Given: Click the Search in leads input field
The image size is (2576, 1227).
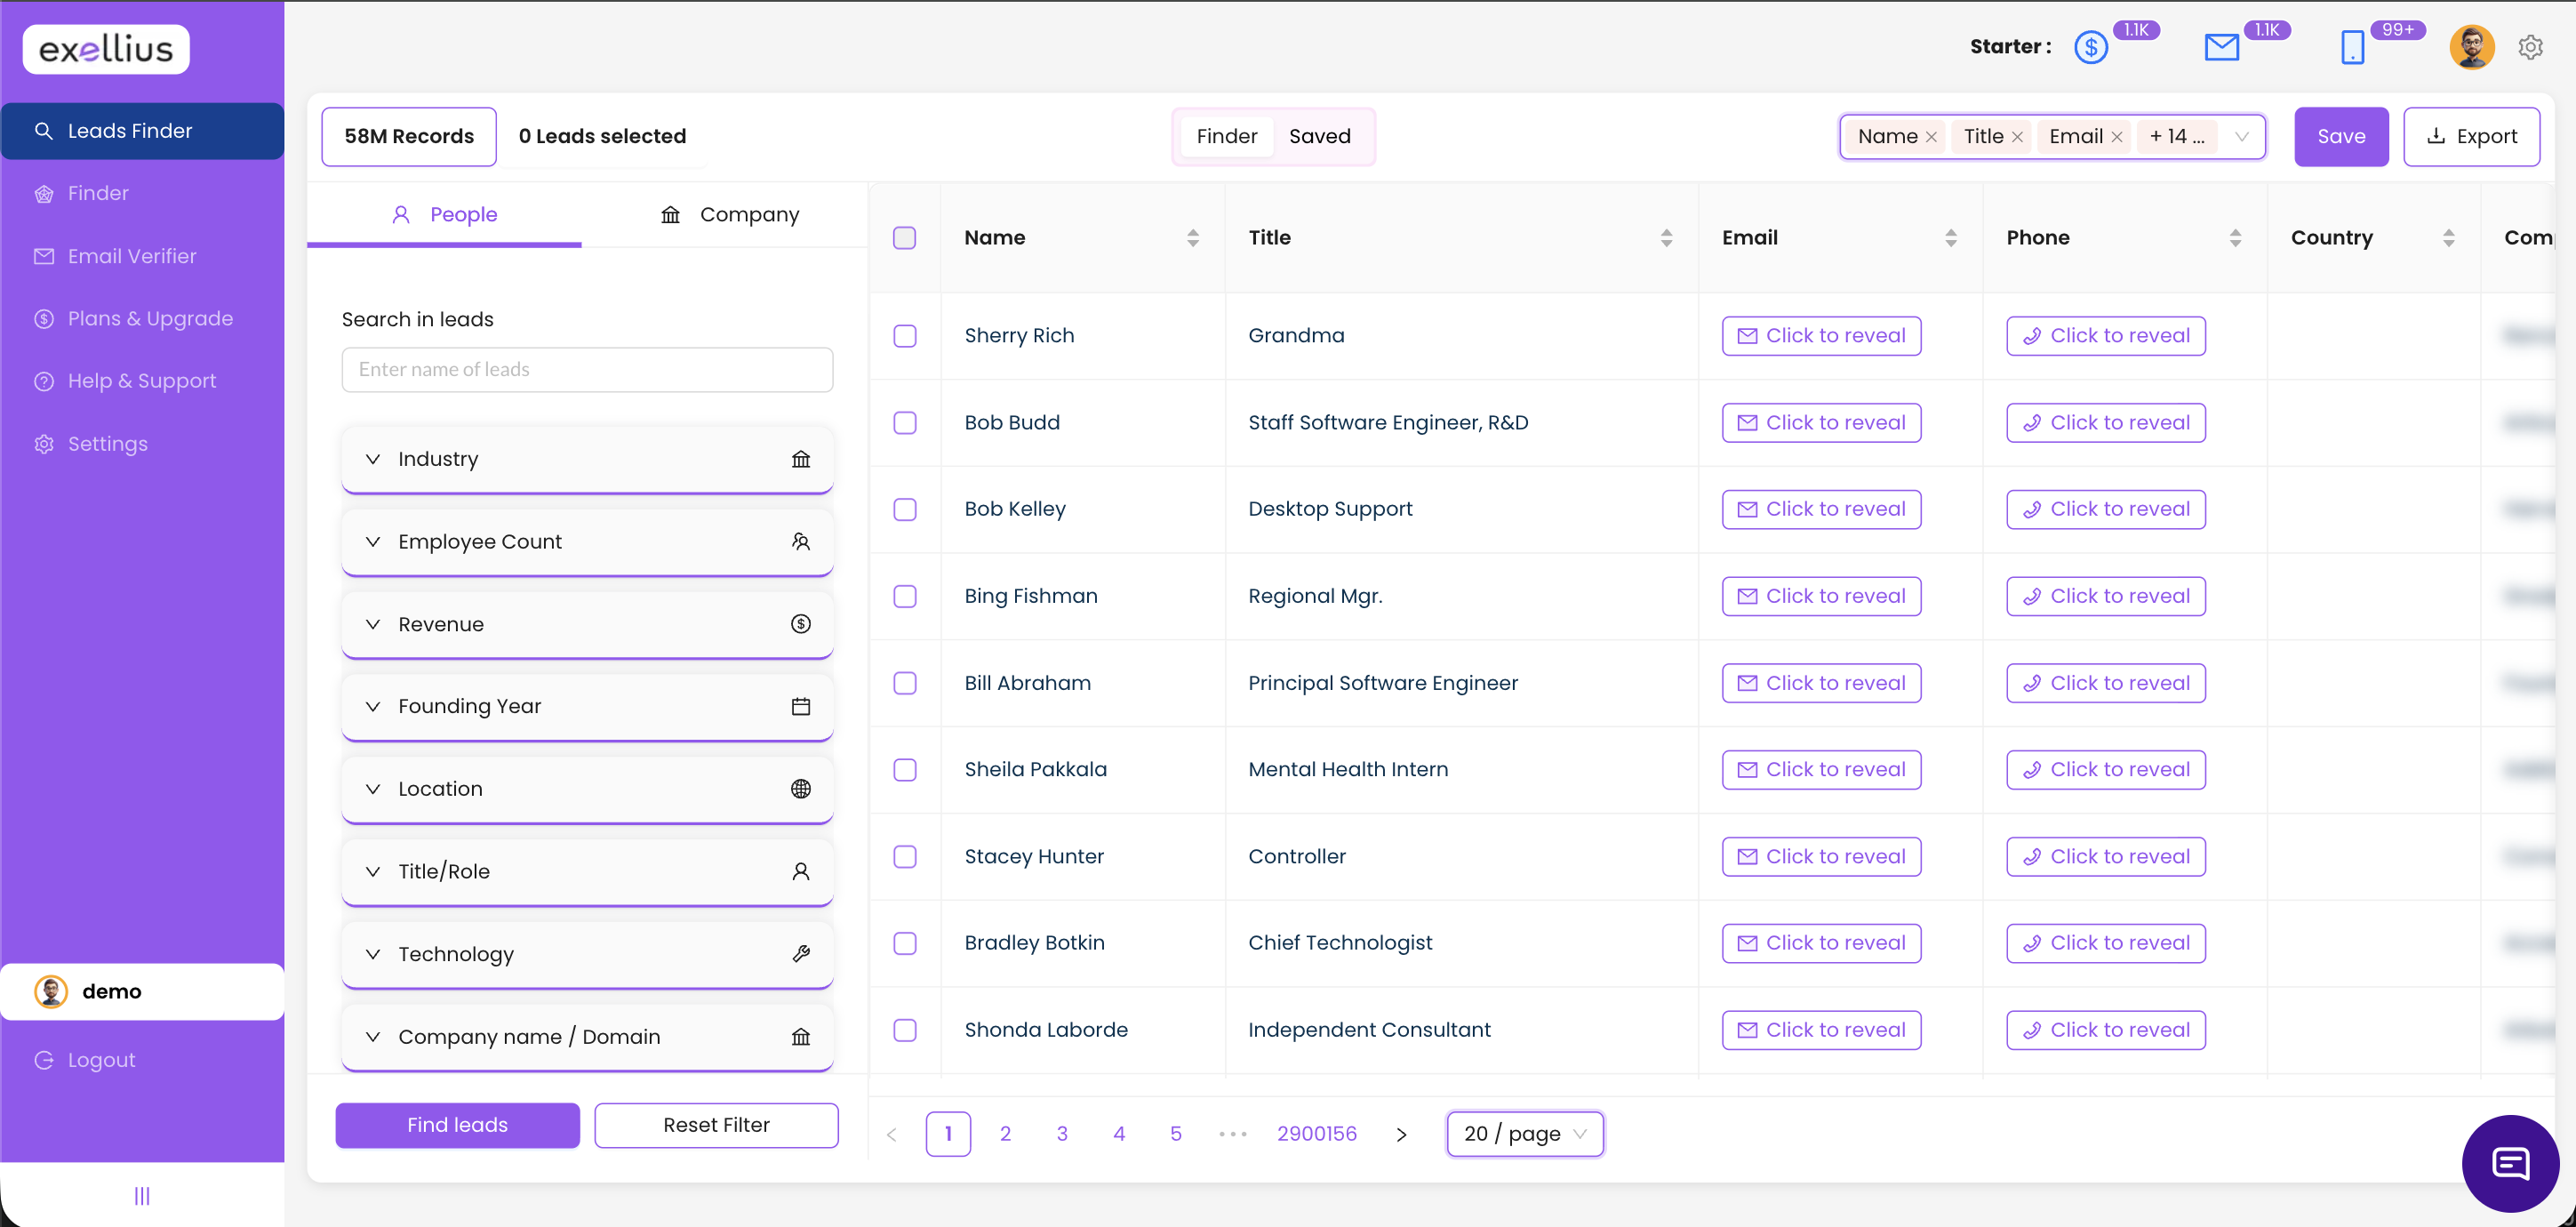Looking at the screenshot, I should click(x=587, y=370).
